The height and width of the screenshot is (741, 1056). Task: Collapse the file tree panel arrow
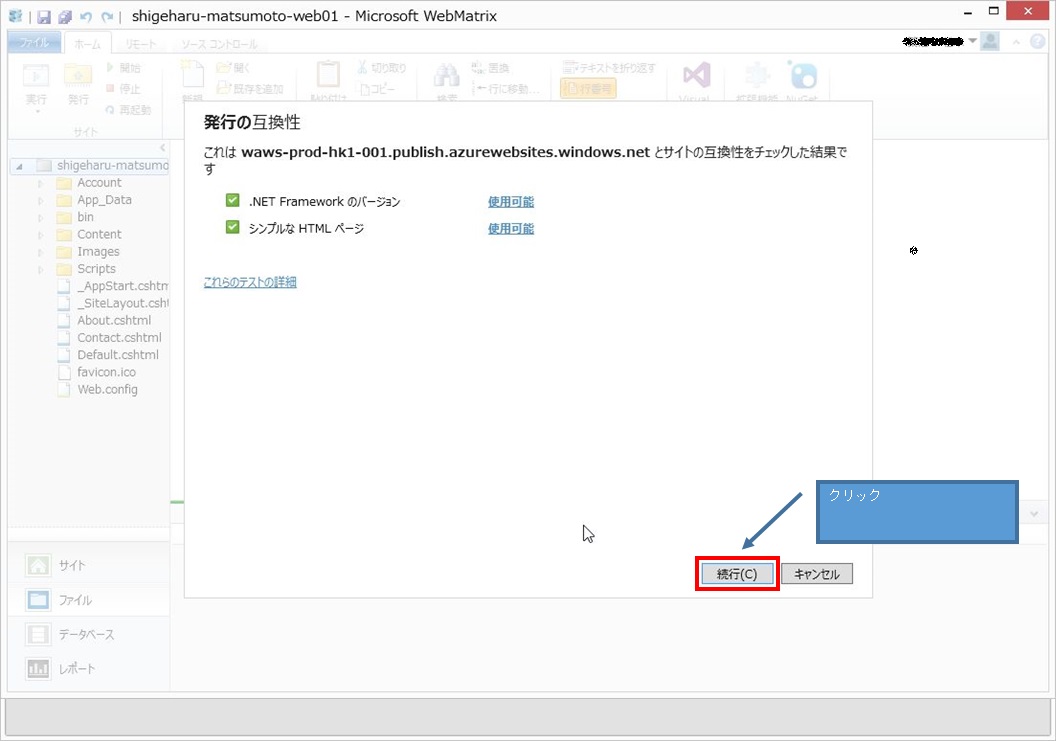click(x=162, y=148)
